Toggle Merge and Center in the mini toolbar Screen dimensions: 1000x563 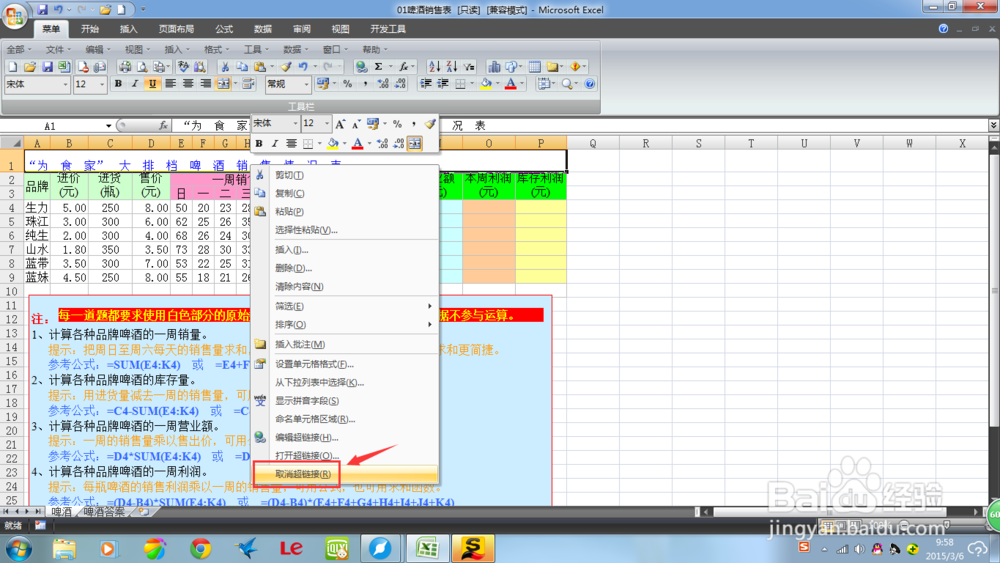click(415, 143)
